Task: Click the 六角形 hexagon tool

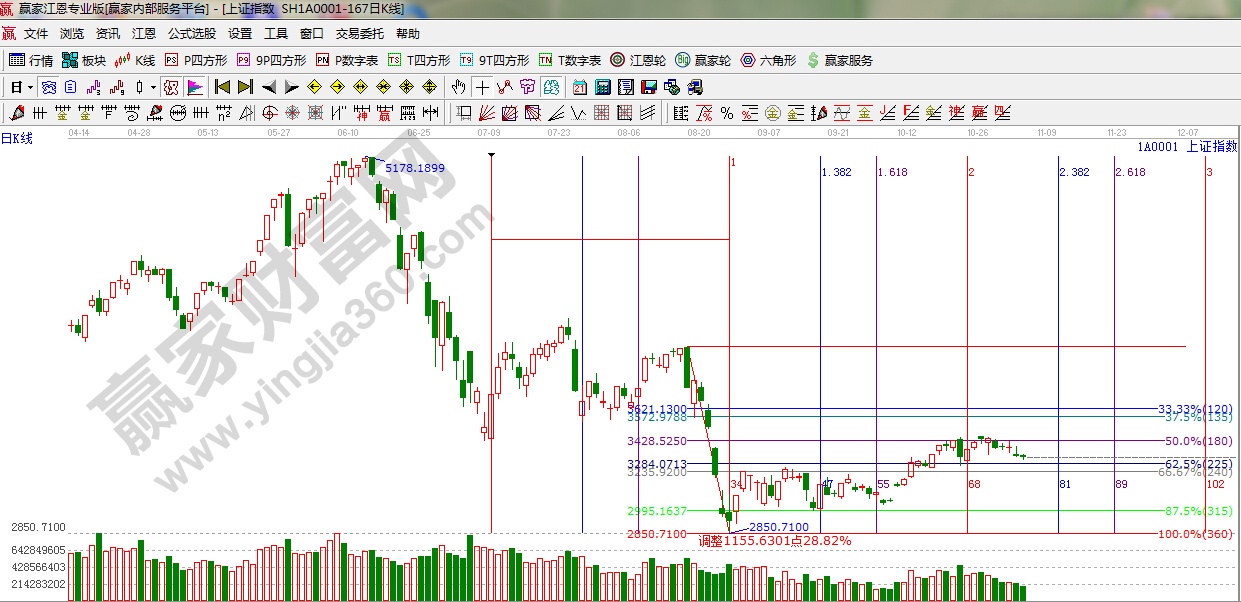Action: coord(768,60)
